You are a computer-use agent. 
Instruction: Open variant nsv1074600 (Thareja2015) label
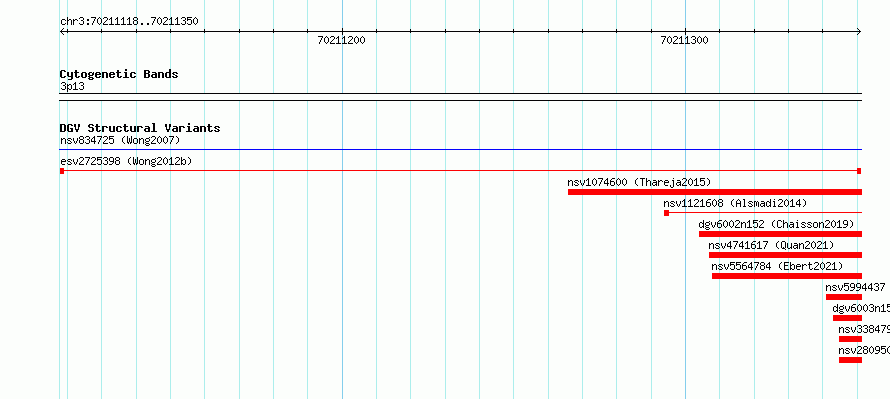pyautogui.click(x=639, y=182)
